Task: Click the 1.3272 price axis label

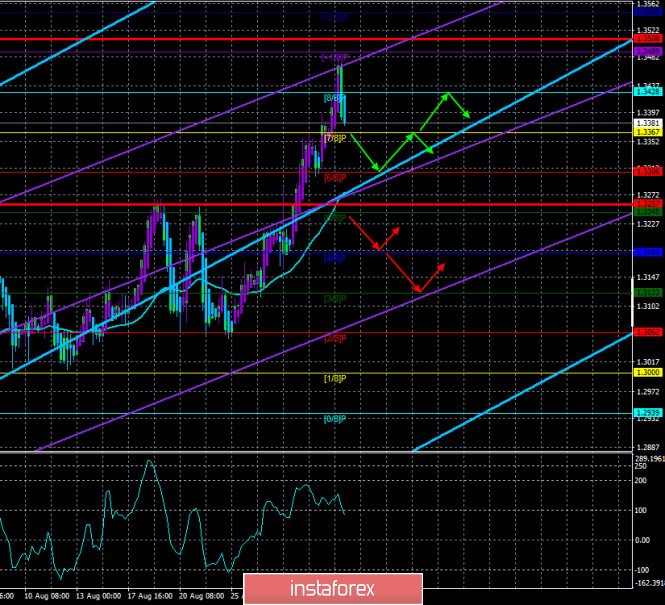Action: click(648, 195)
